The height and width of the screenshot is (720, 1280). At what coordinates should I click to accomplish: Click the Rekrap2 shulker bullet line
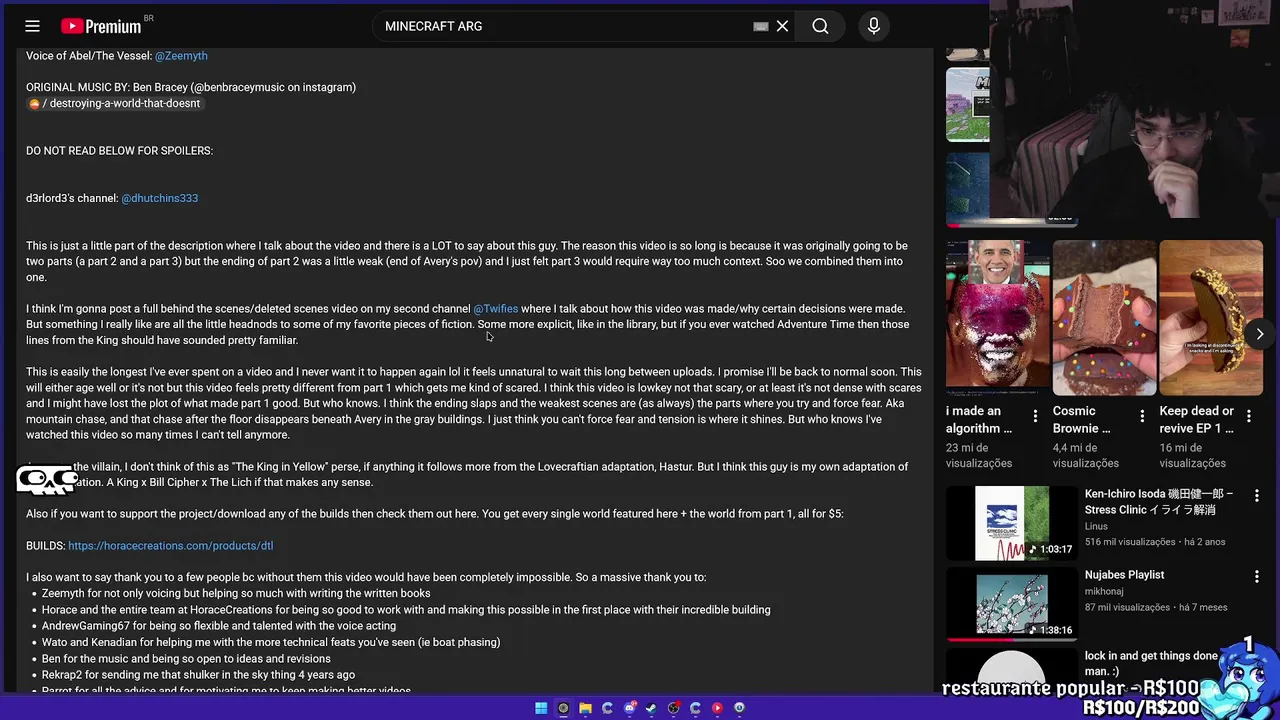click(198, 675)
